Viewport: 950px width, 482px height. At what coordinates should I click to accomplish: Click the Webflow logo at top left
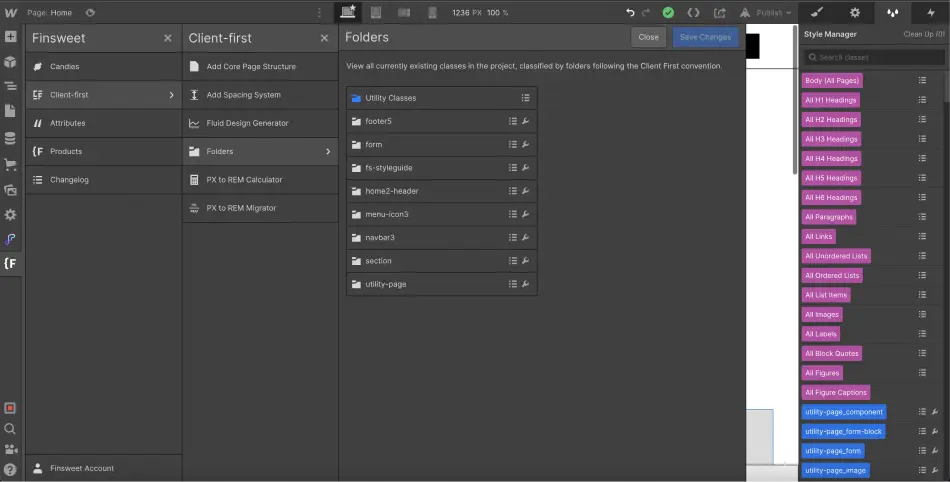(11, 12)
